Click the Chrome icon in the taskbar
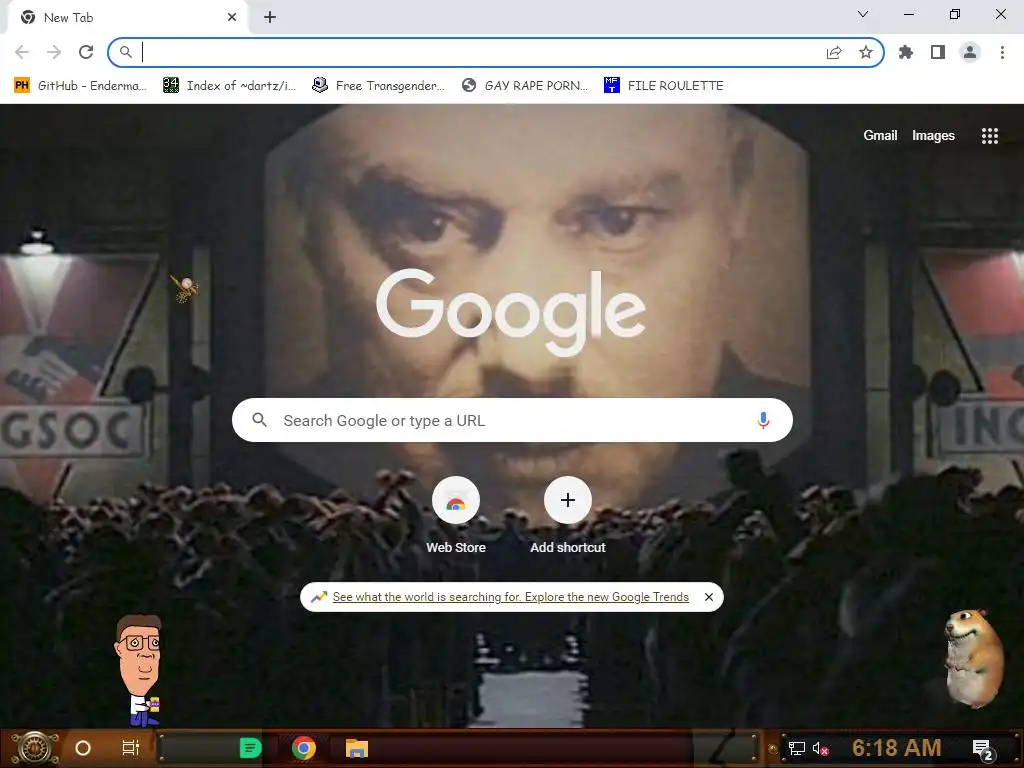Screen dimensions: 1024x768 (304, 748)
